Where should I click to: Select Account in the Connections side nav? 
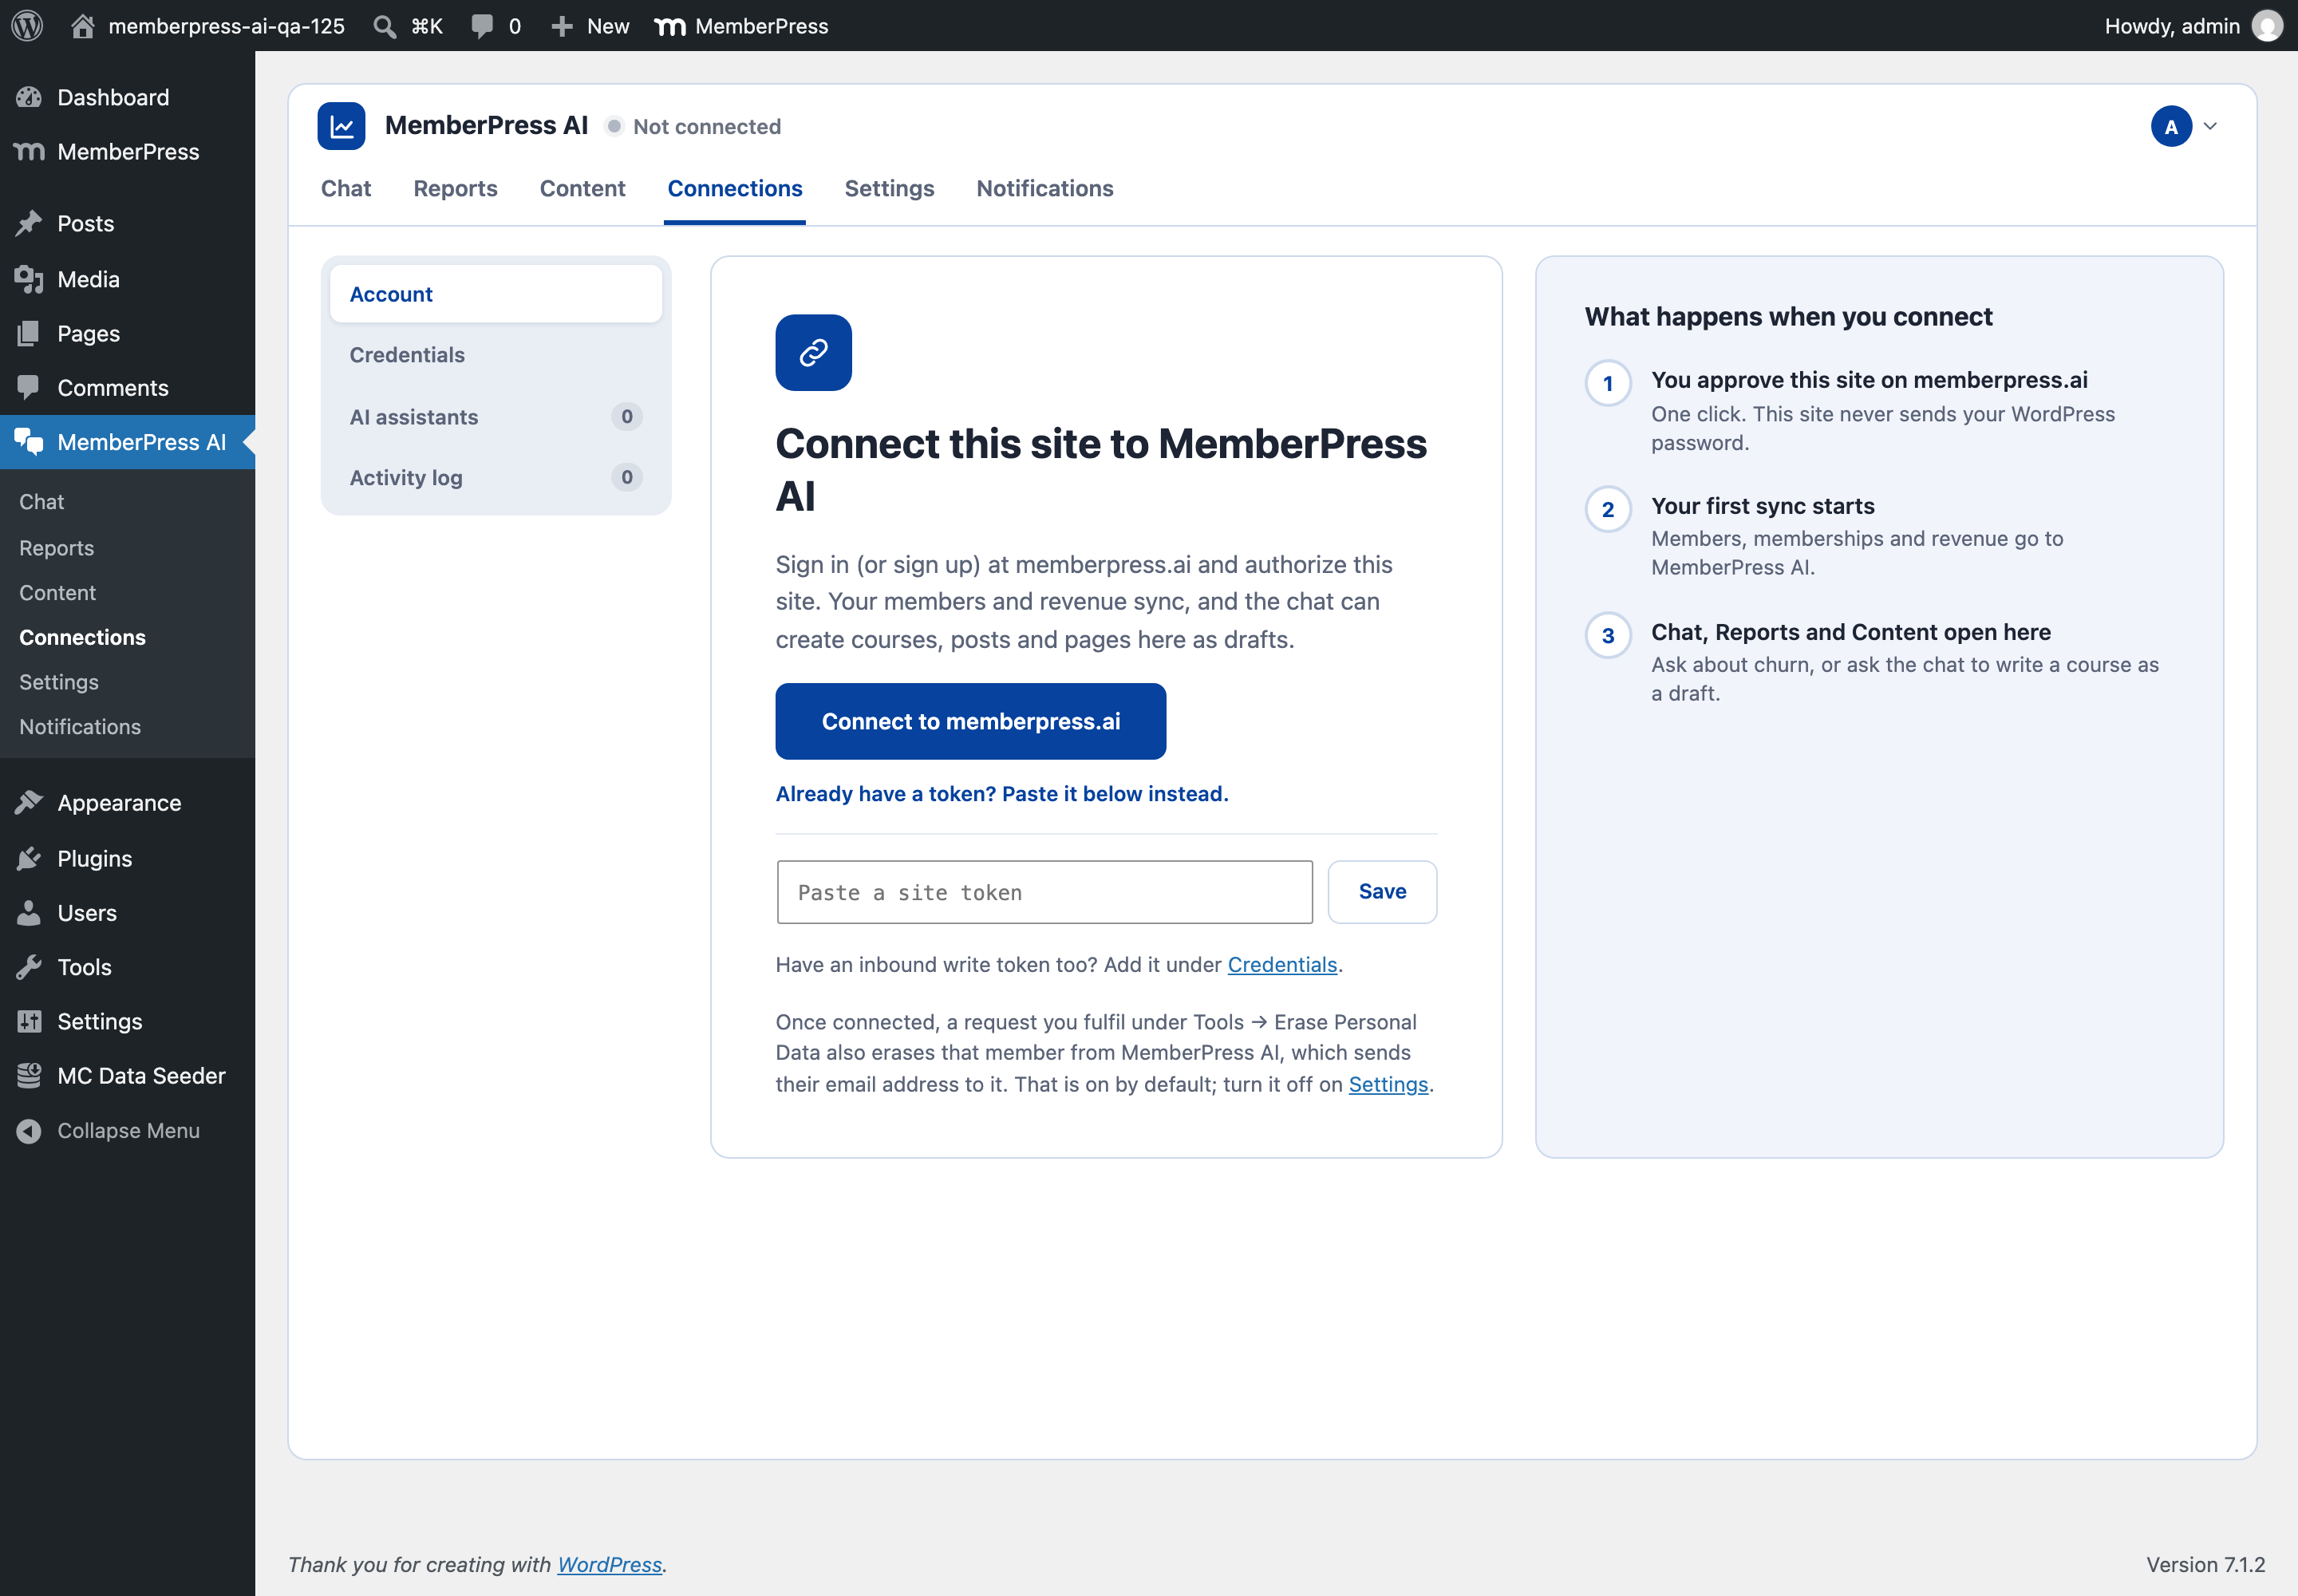[x=496, y=294]
